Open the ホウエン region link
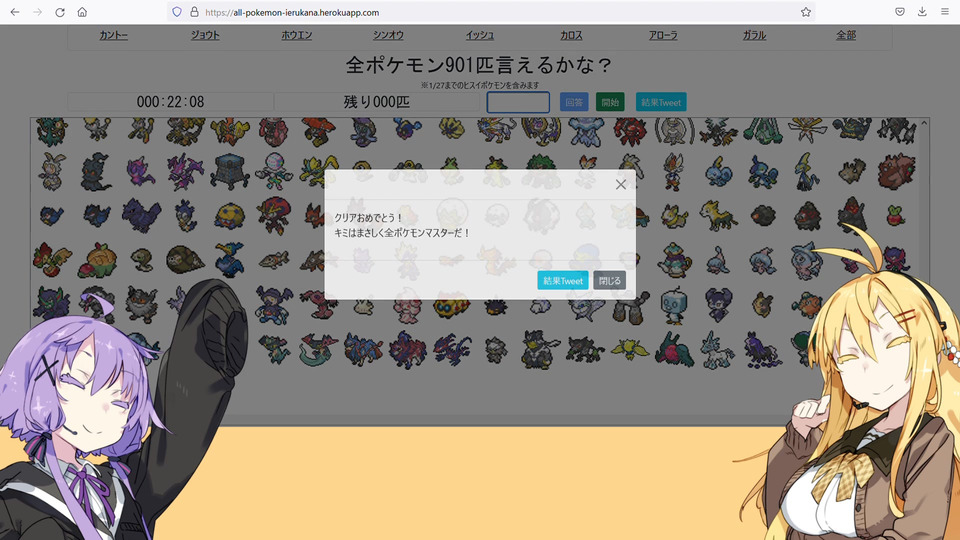The height and width of the screenshot is (540, 960). (x=296, y=36)
